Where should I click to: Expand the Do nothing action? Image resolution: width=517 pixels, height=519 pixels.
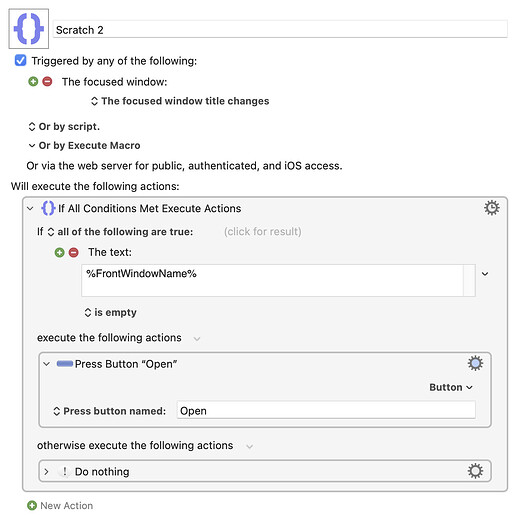(46, 472)
